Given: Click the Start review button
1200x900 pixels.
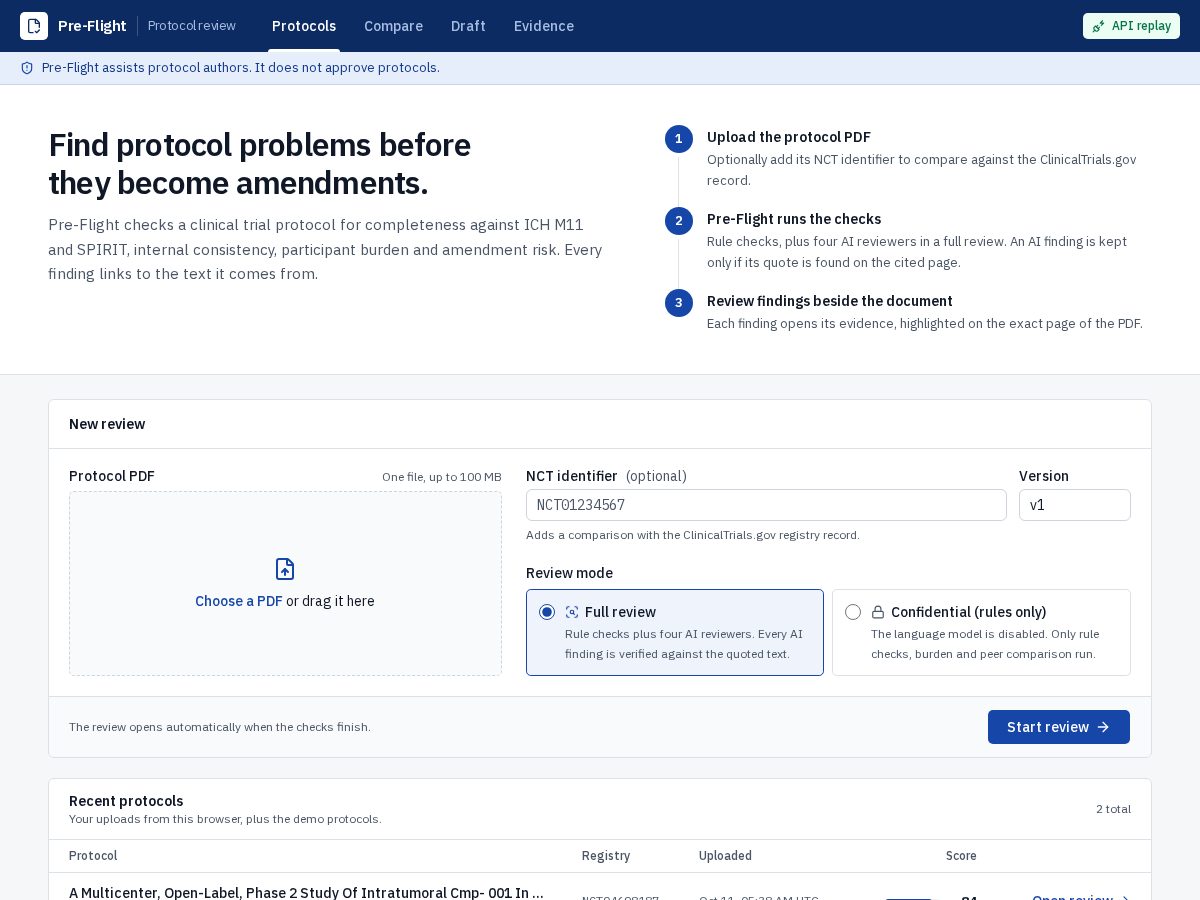Looking at the screenshot, I should pyautogui.click(x=1059, y=727).
